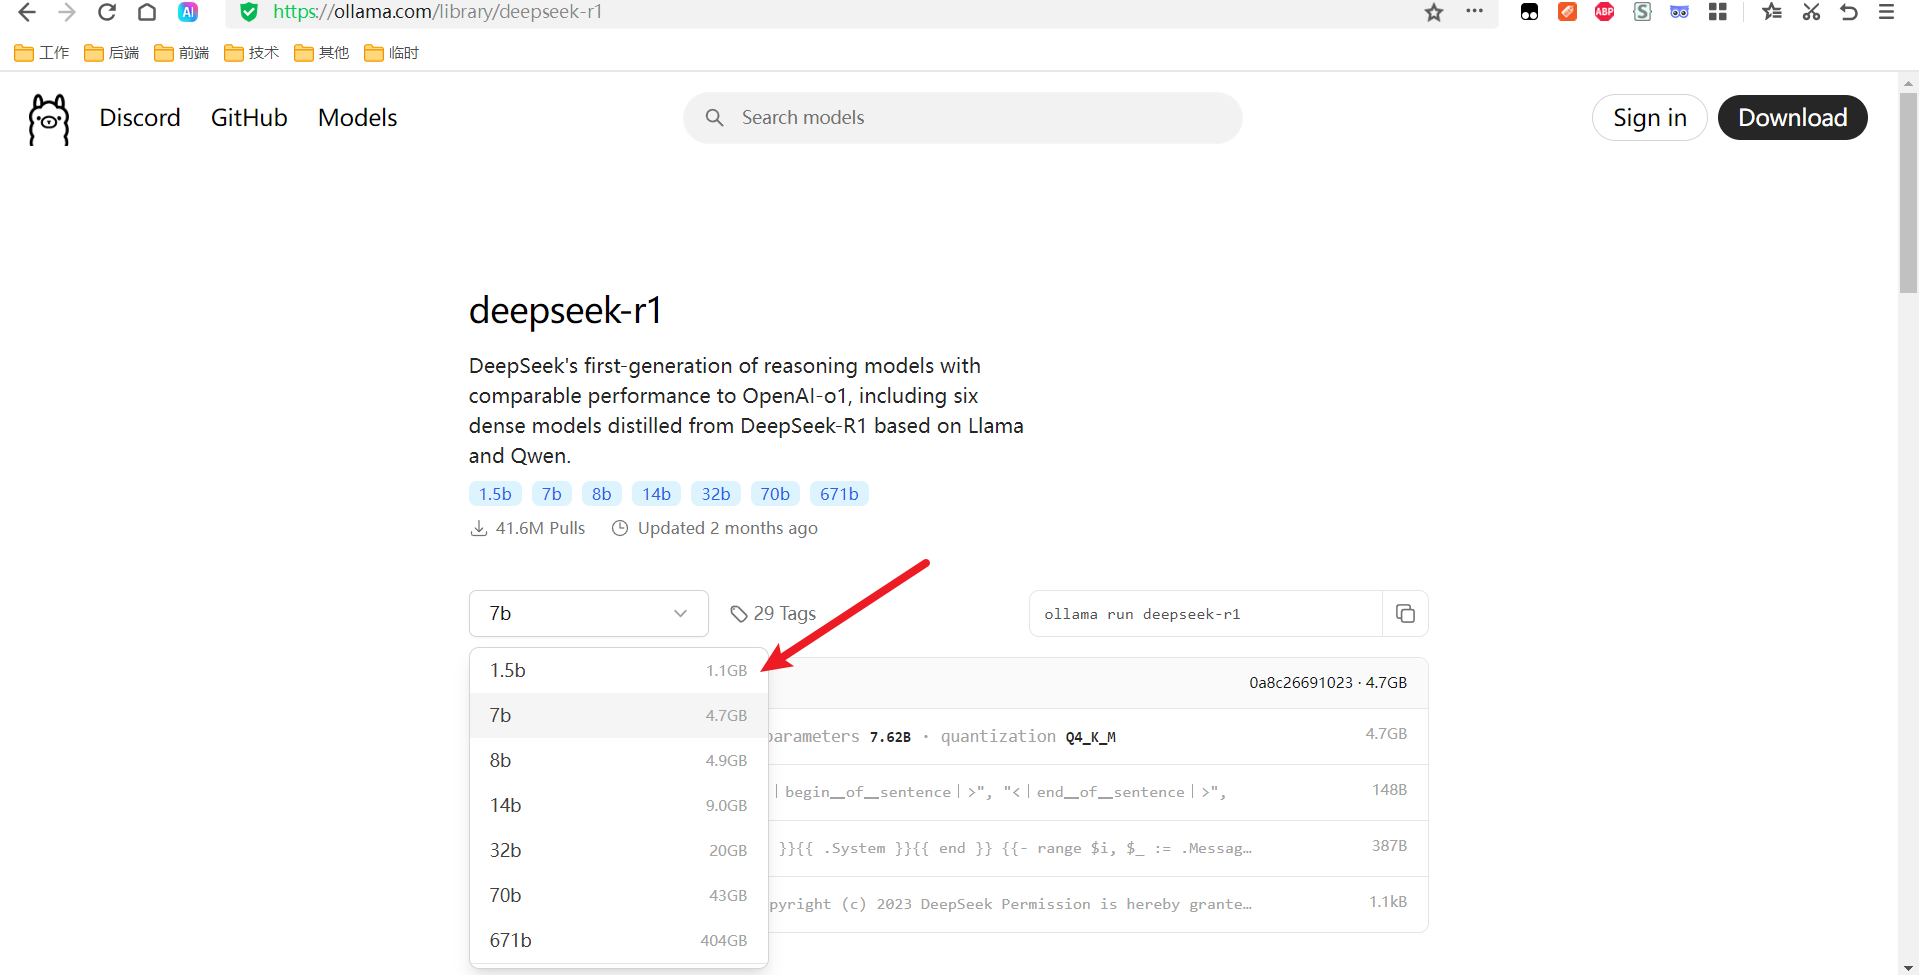Open the 技术 bookmarks folder
1919x975 pixels.
pos(252,53)
